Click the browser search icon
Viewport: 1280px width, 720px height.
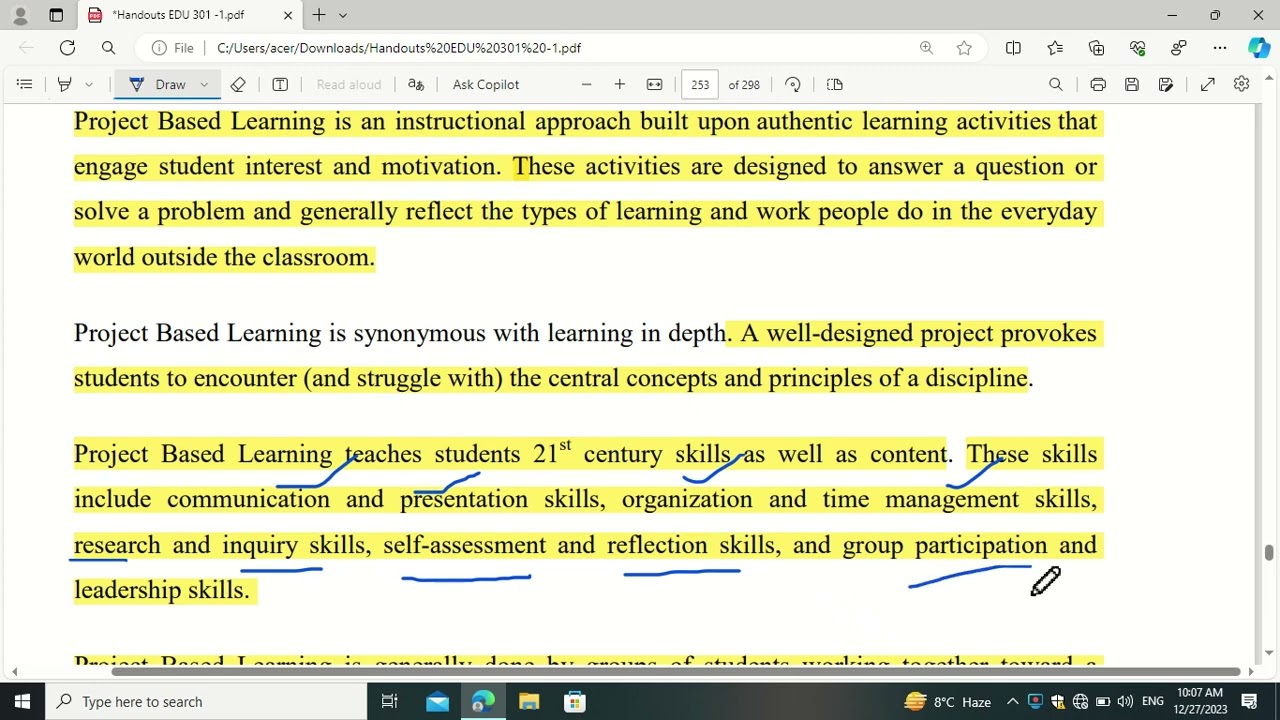point(108,48)
